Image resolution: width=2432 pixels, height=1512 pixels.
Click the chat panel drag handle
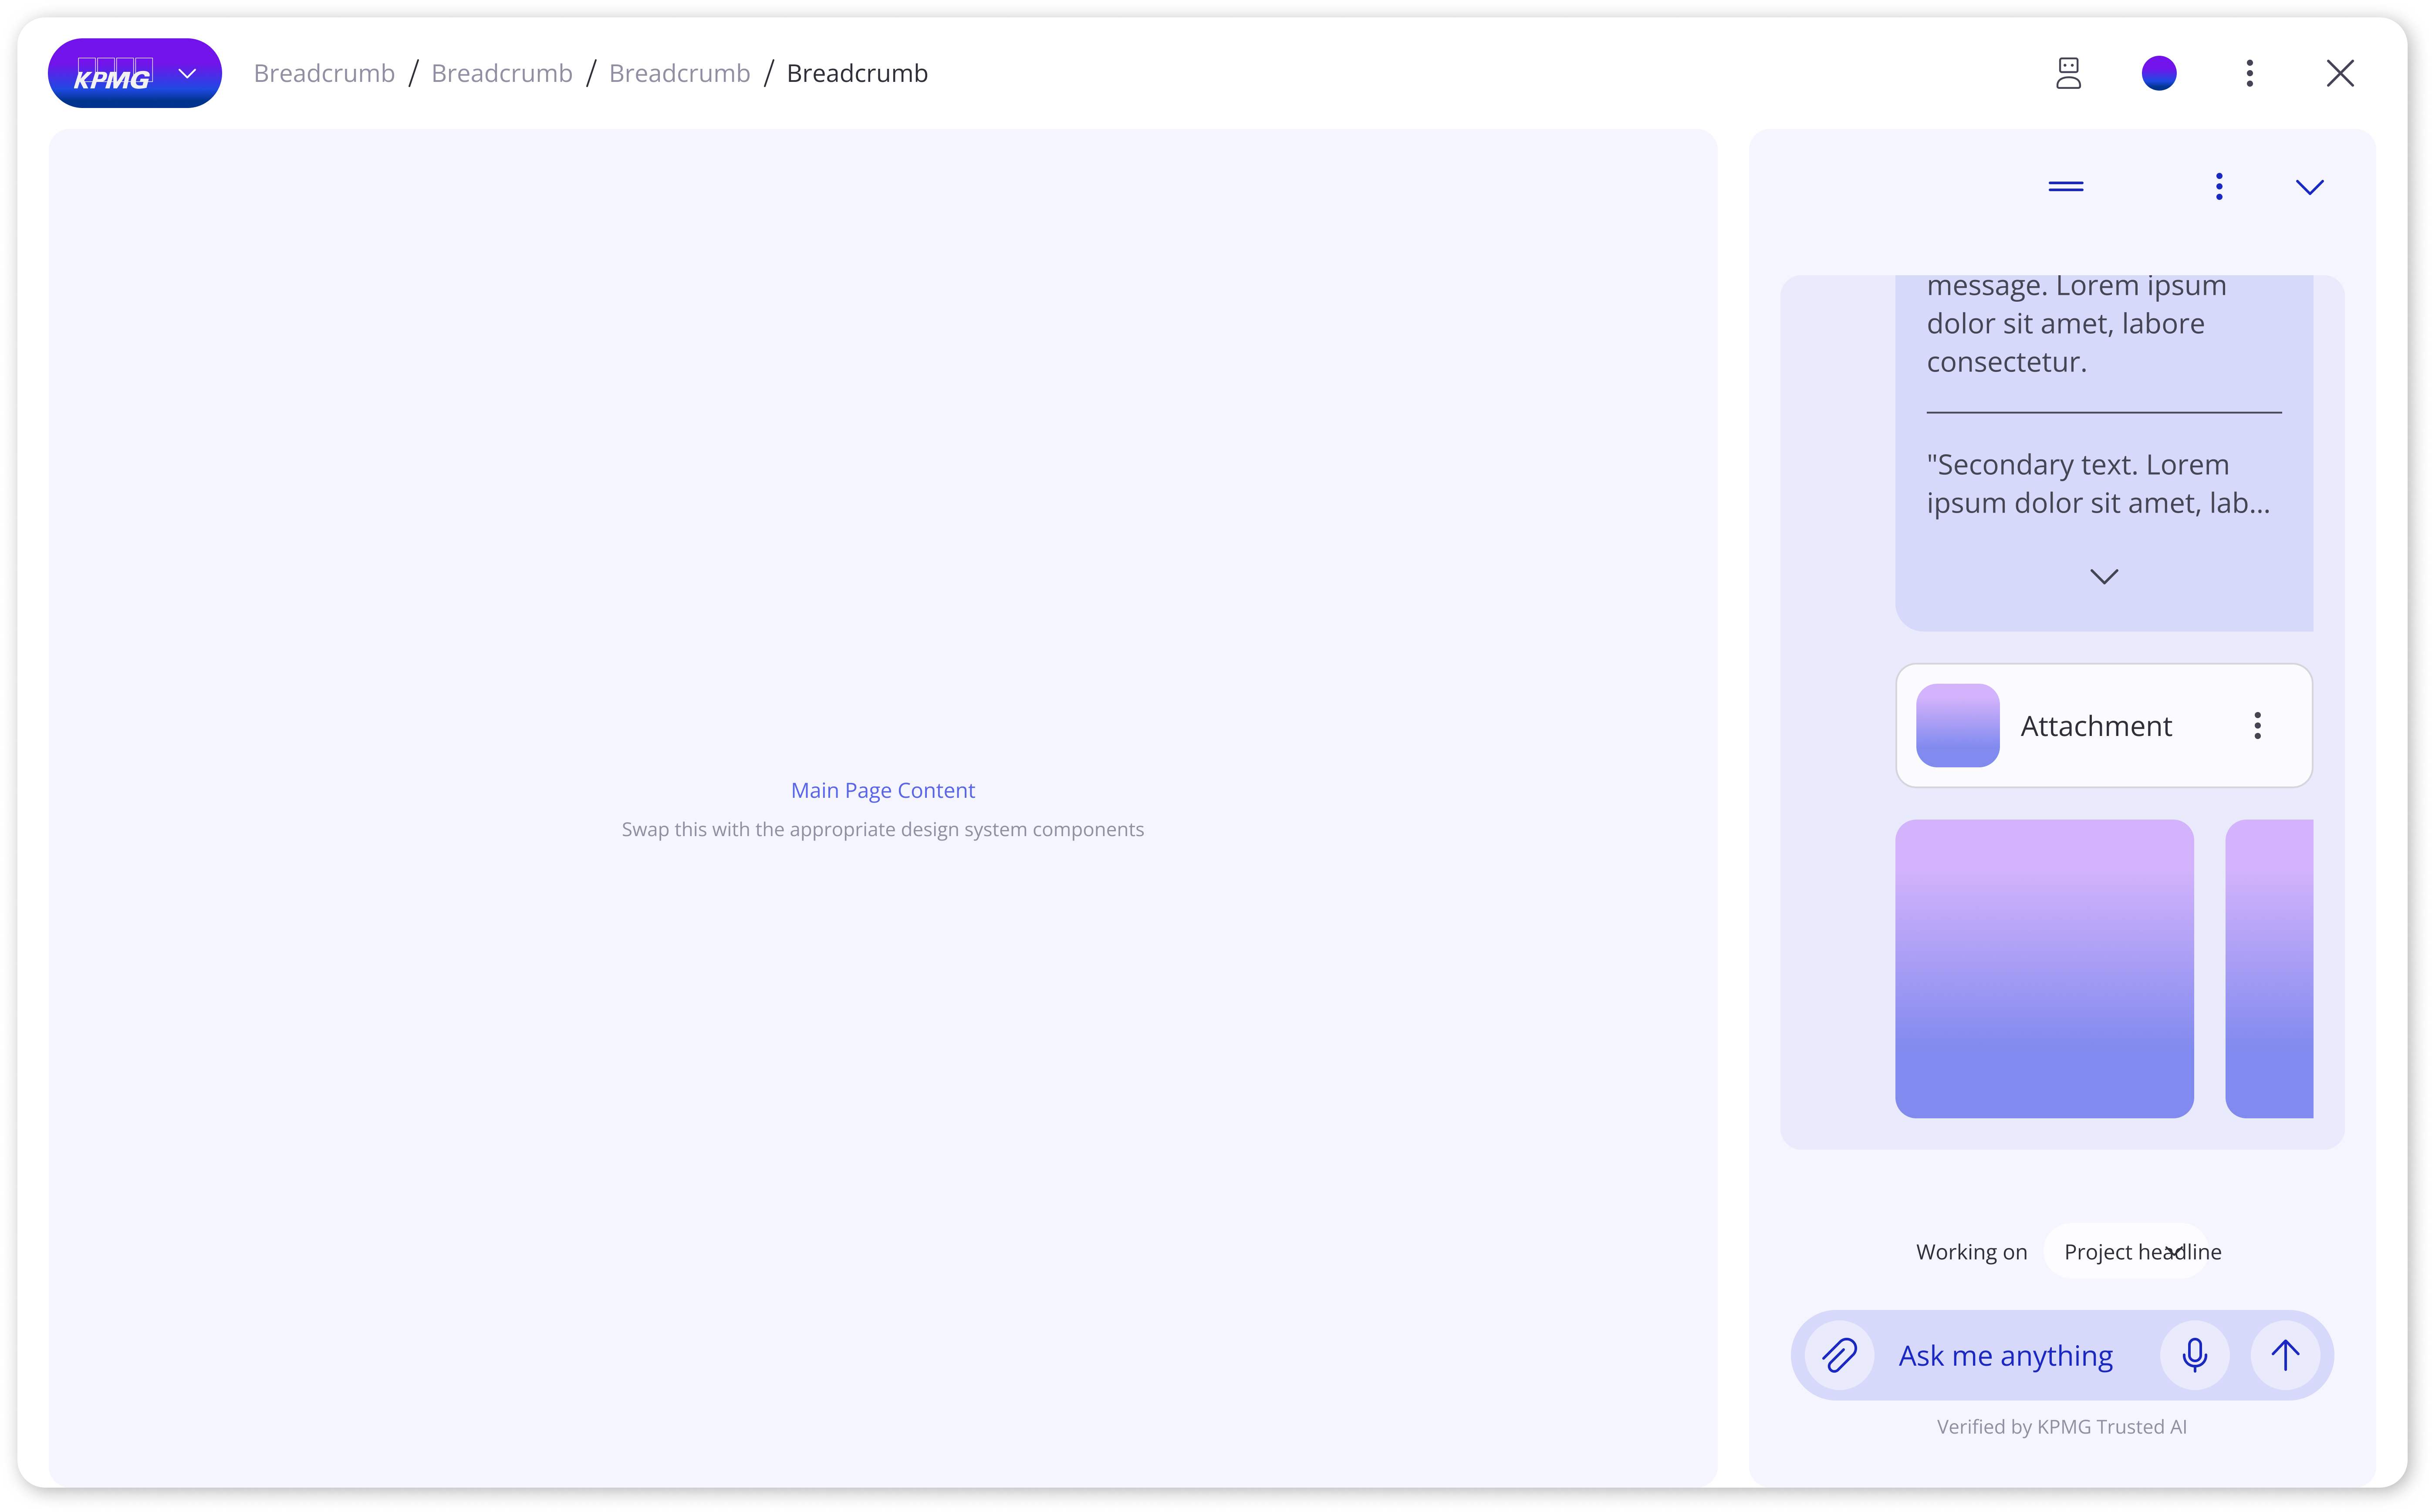click(2066, 186)
